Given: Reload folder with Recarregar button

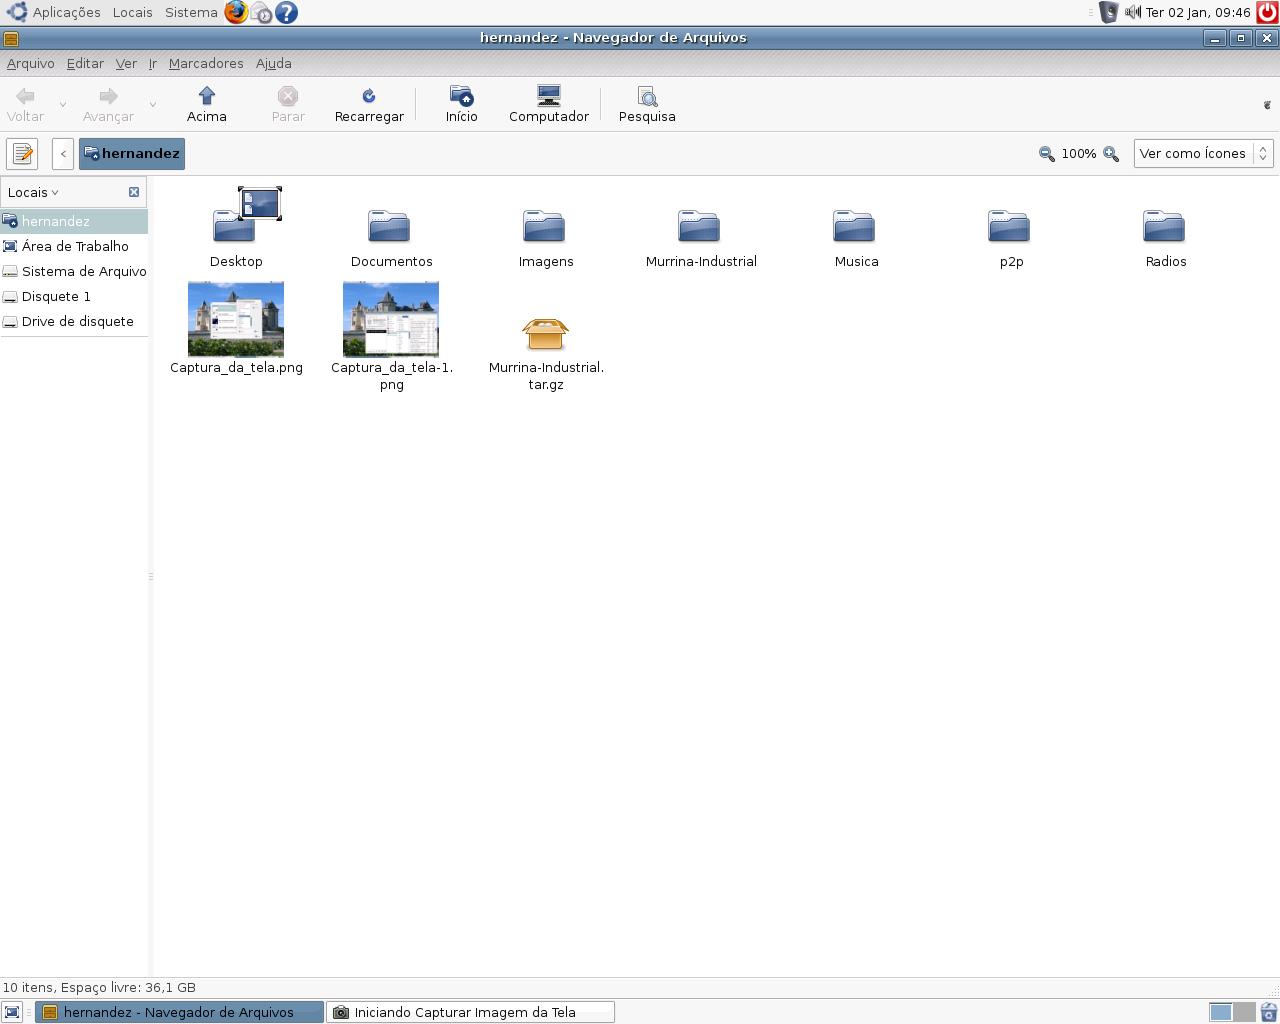Looking at the screenshot, I should coord(369,104).
